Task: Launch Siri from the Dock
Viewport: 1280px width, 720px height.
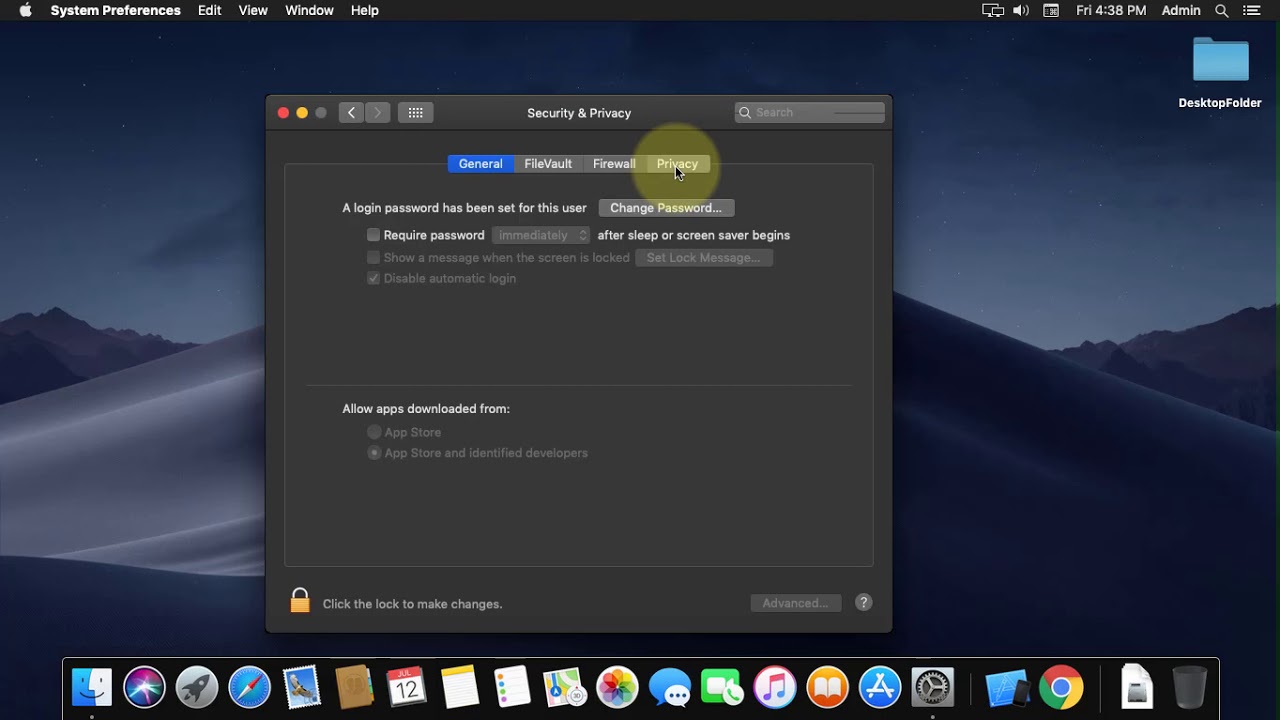Action: pyautogui.click(x=144, y=688)
